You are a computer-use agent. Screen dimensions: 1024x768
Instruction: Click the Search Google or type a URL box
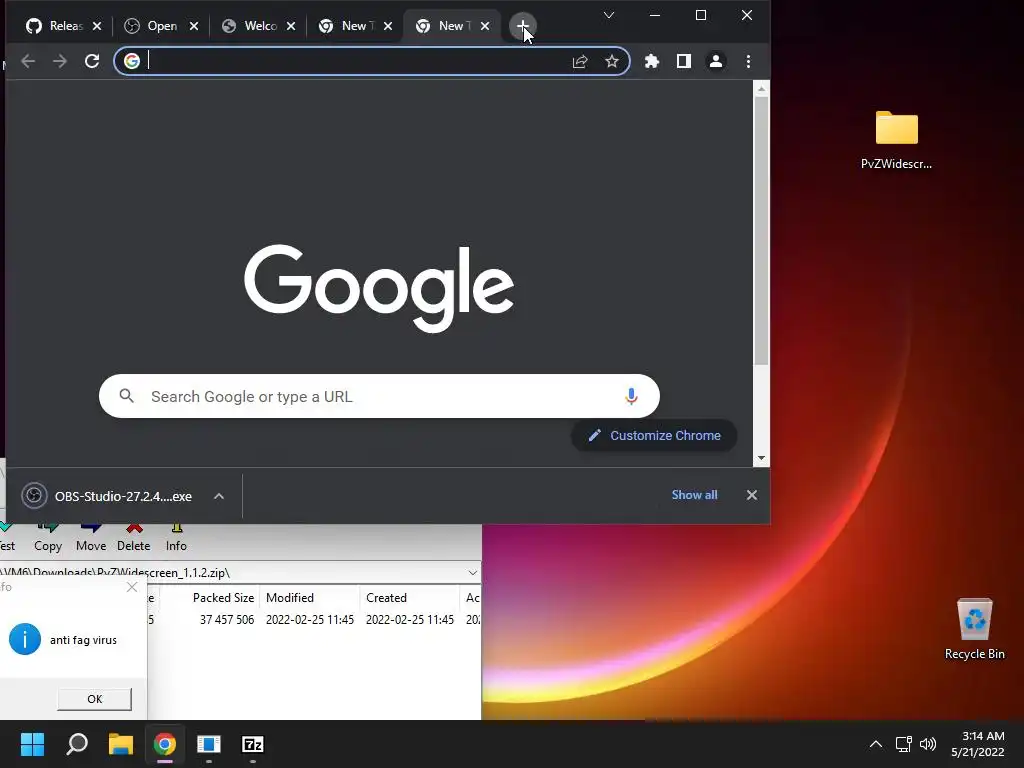[x=379, y=396]
